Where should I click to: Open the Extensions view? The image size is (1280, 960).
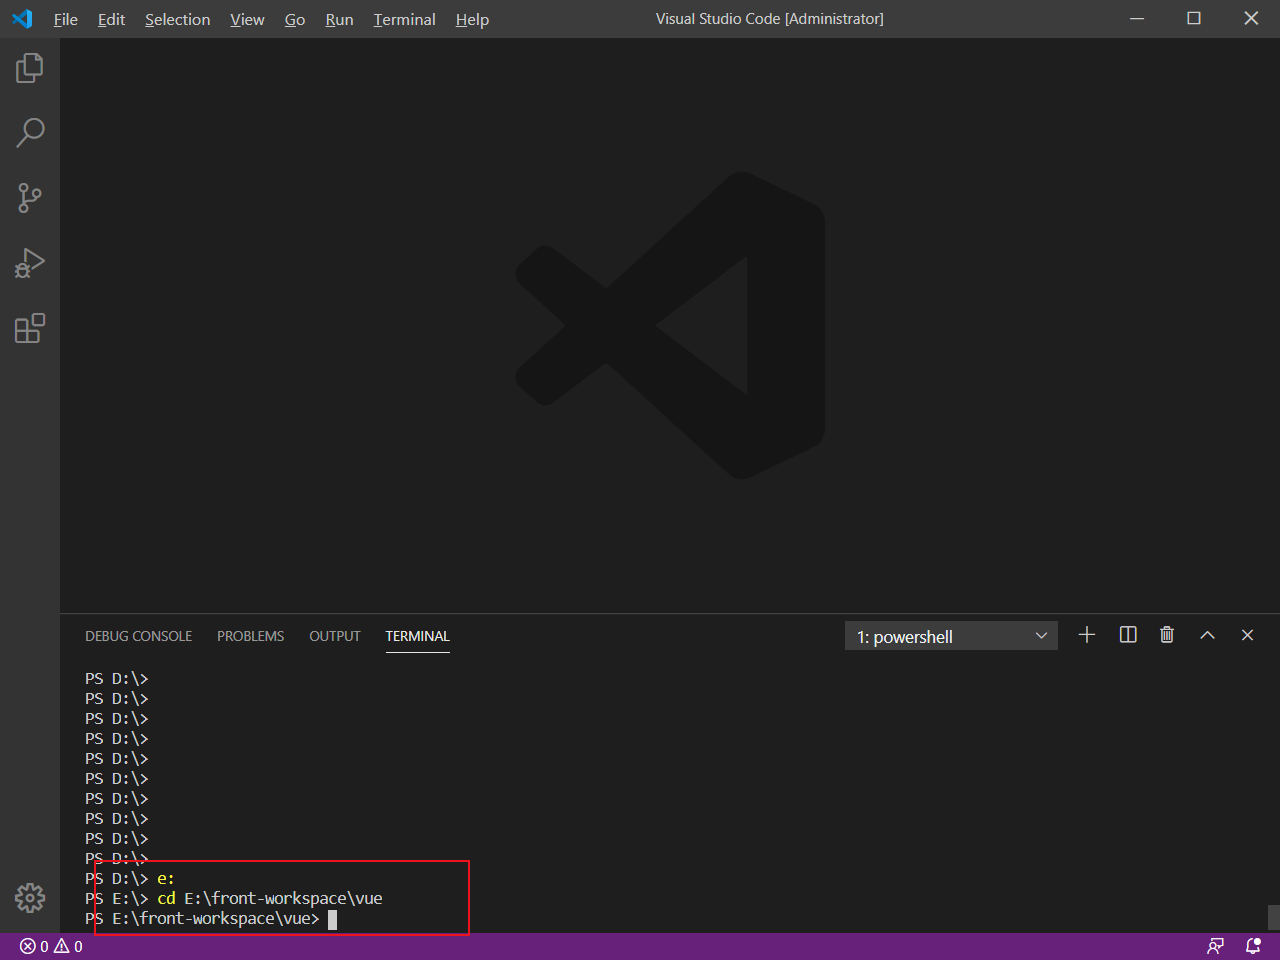coord(30,328)
